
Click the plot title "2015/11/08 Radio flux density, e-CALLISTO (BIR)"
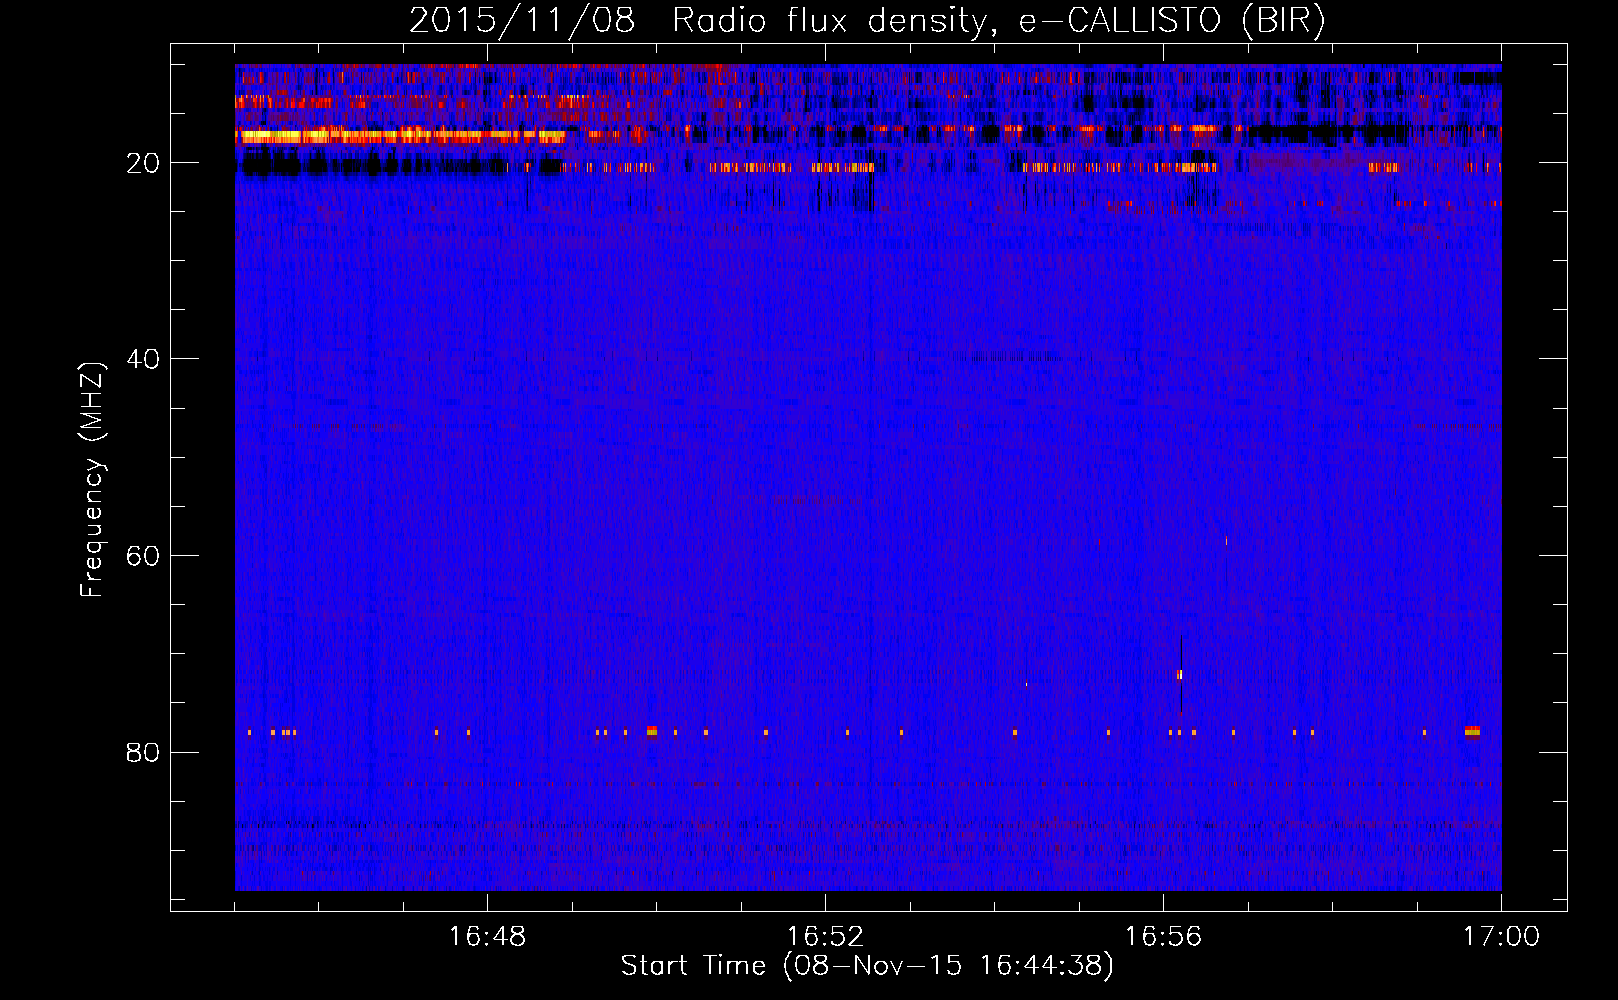click(867, 20)
